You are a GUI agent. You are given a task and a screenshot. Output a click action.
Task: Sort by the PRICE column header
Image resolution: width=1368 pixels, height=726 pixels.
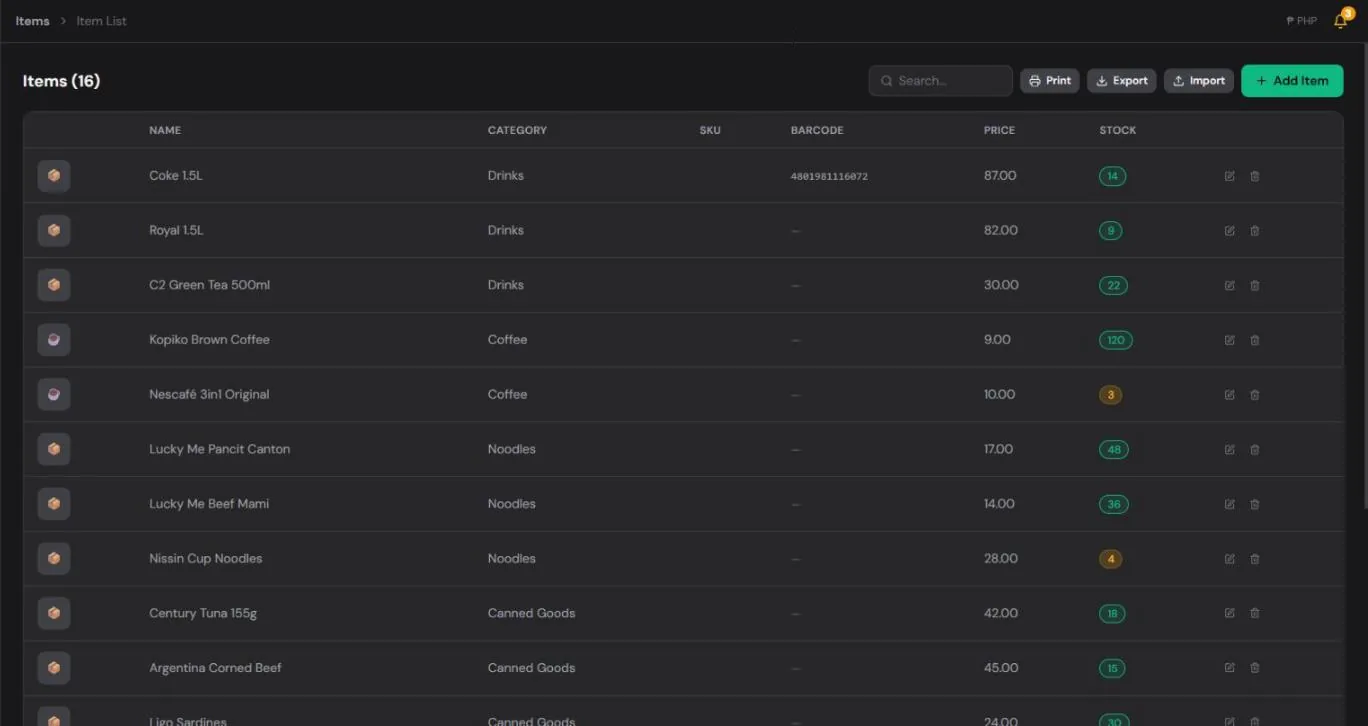pyautogui.click(x=999, y=130)
